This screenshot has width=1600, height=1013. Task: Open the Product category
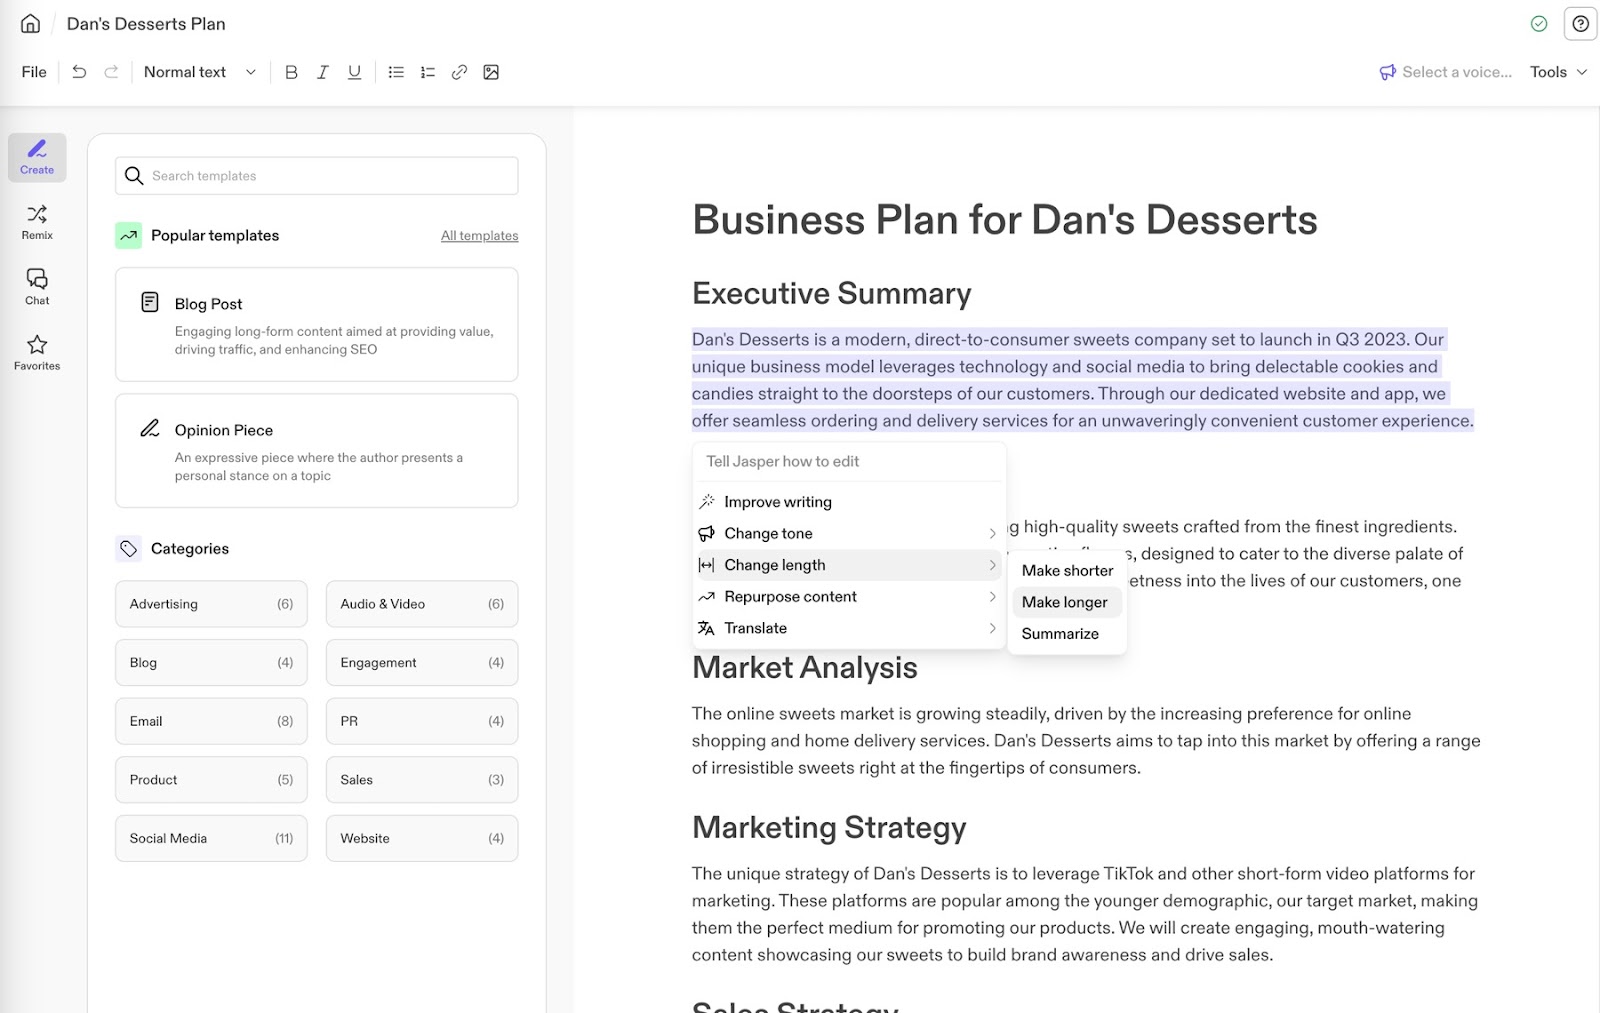pos(211,780)
